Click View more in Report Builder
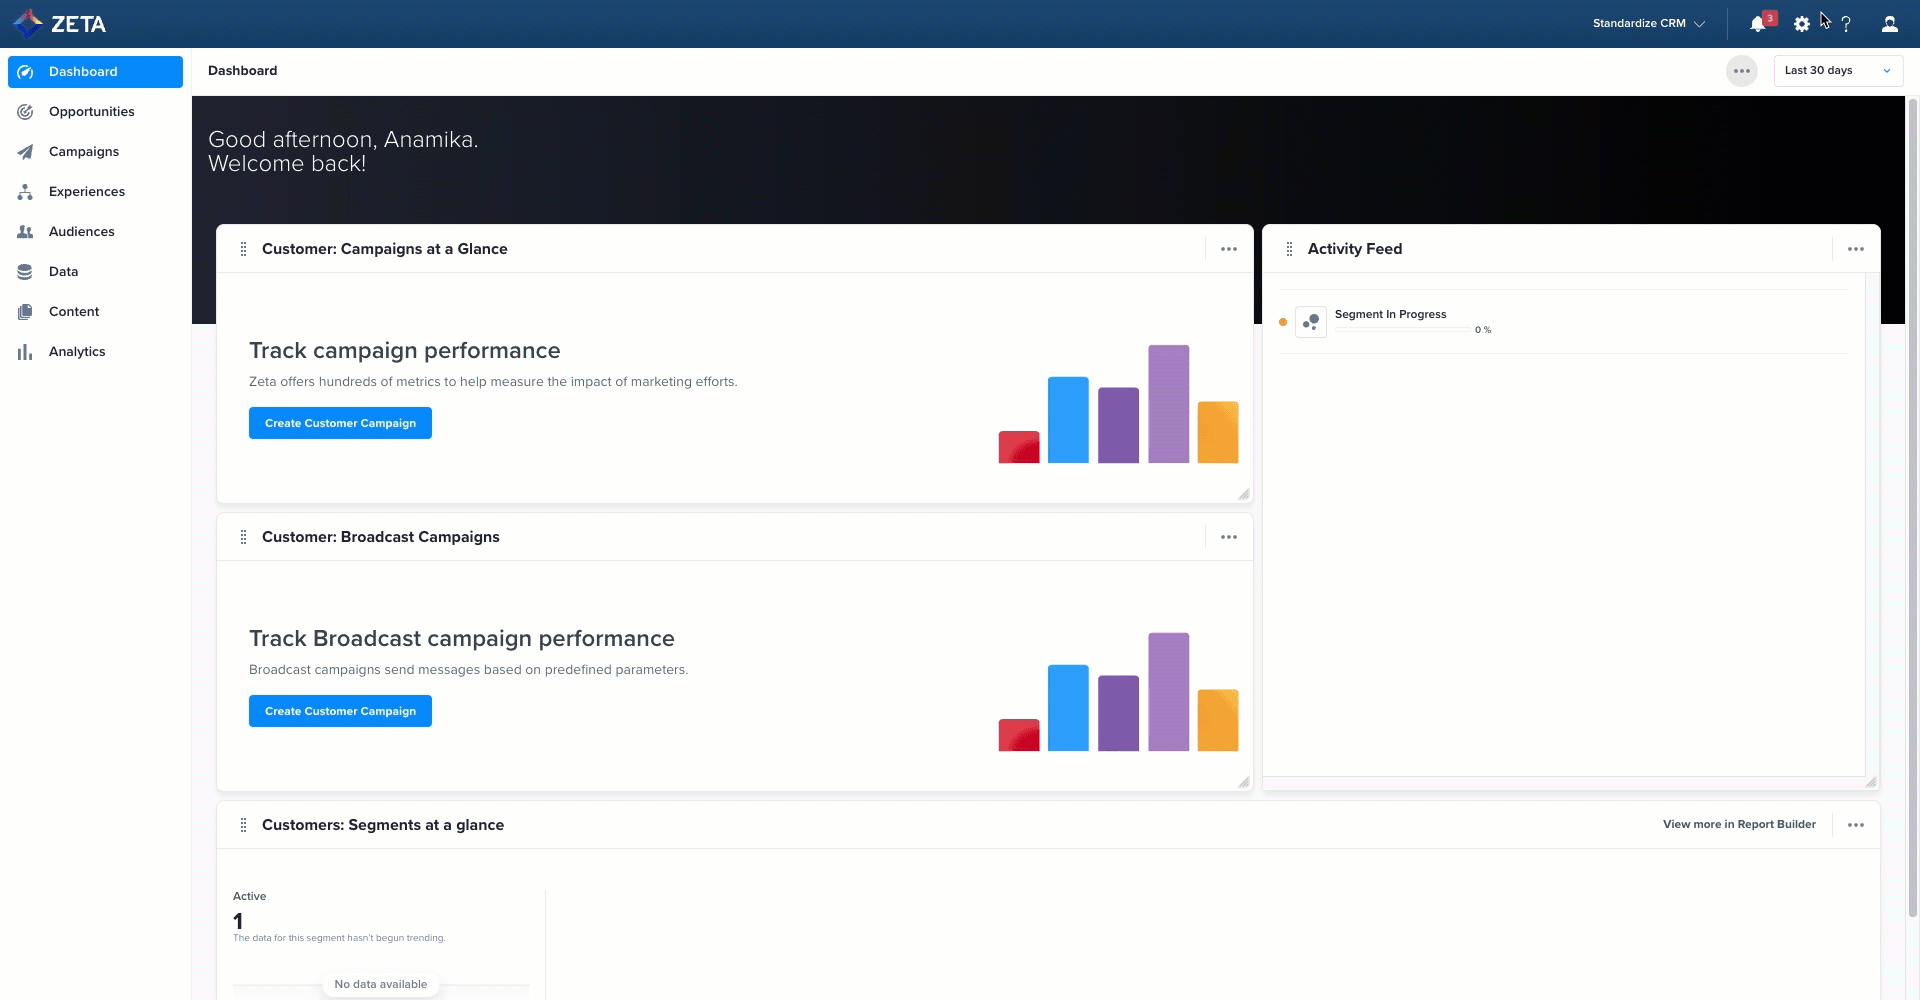This screenshot has height=1000, width=1920. click(1738, 825)
